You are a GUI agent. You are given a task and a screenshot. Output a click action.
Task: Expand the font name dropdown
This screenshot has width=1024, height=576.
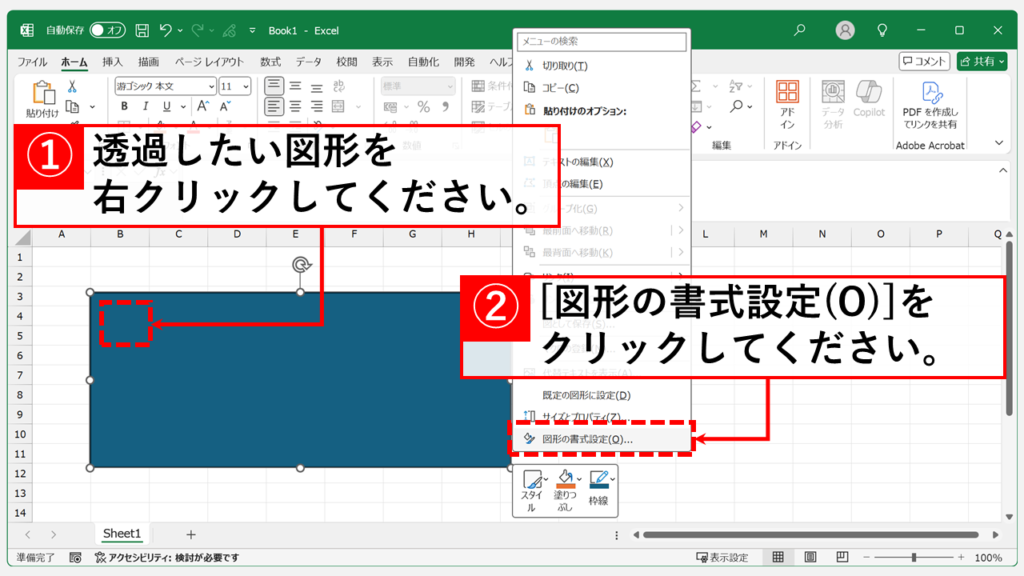tap(210, 86)
